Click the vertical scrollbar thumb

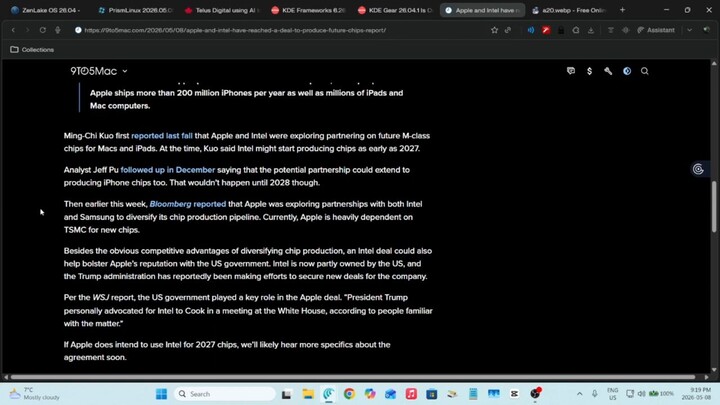pyautogui.click(x=714, y=207)
